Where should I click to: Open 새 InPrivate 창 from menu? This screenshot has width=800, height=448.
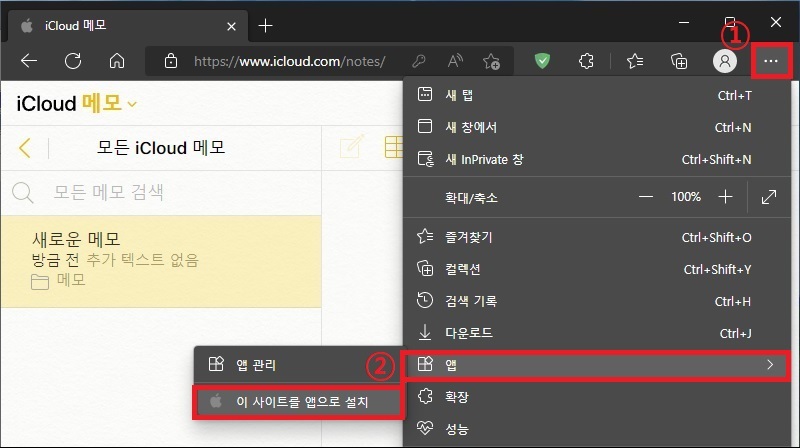tap(597, 159)
